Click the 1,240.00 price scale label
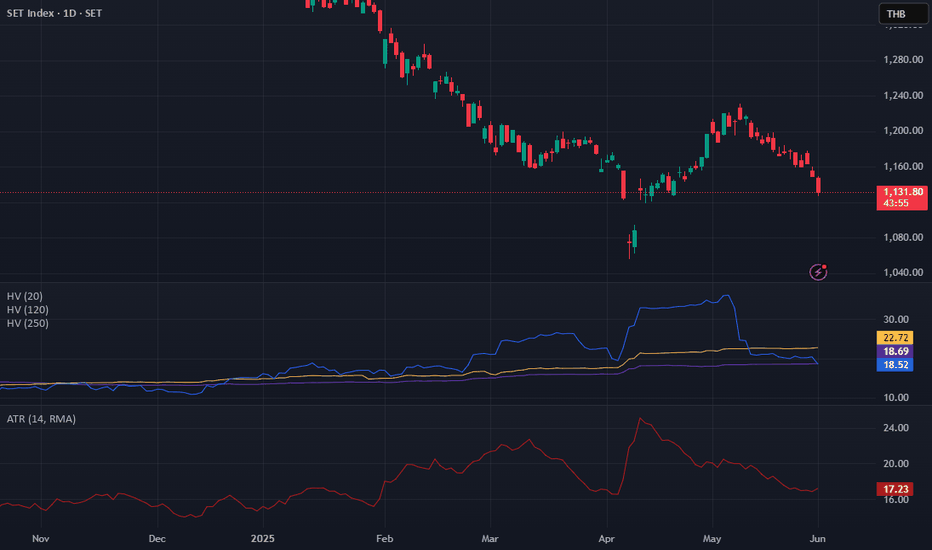Screen dimensions: 932x550 pyautogui.click(x=903, y=95)
